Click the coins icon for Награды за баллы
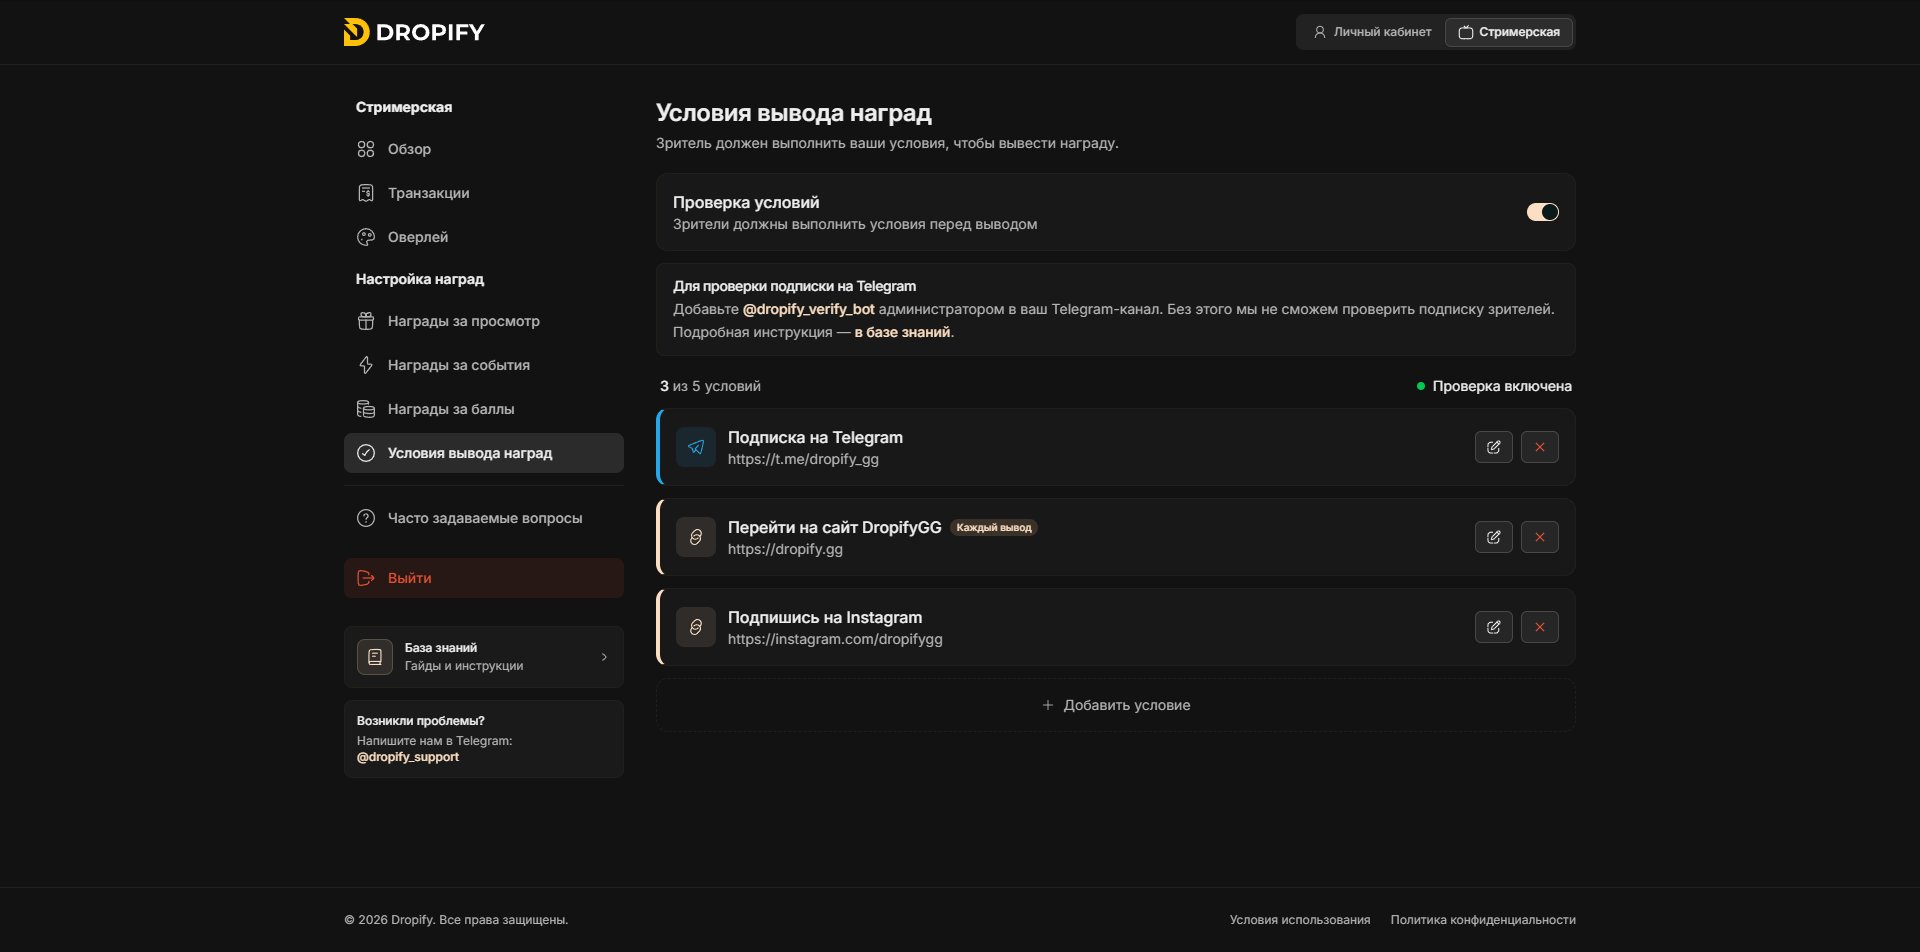Image resolution: width=1920 pixels, height=952 pixels. [366, 409]
